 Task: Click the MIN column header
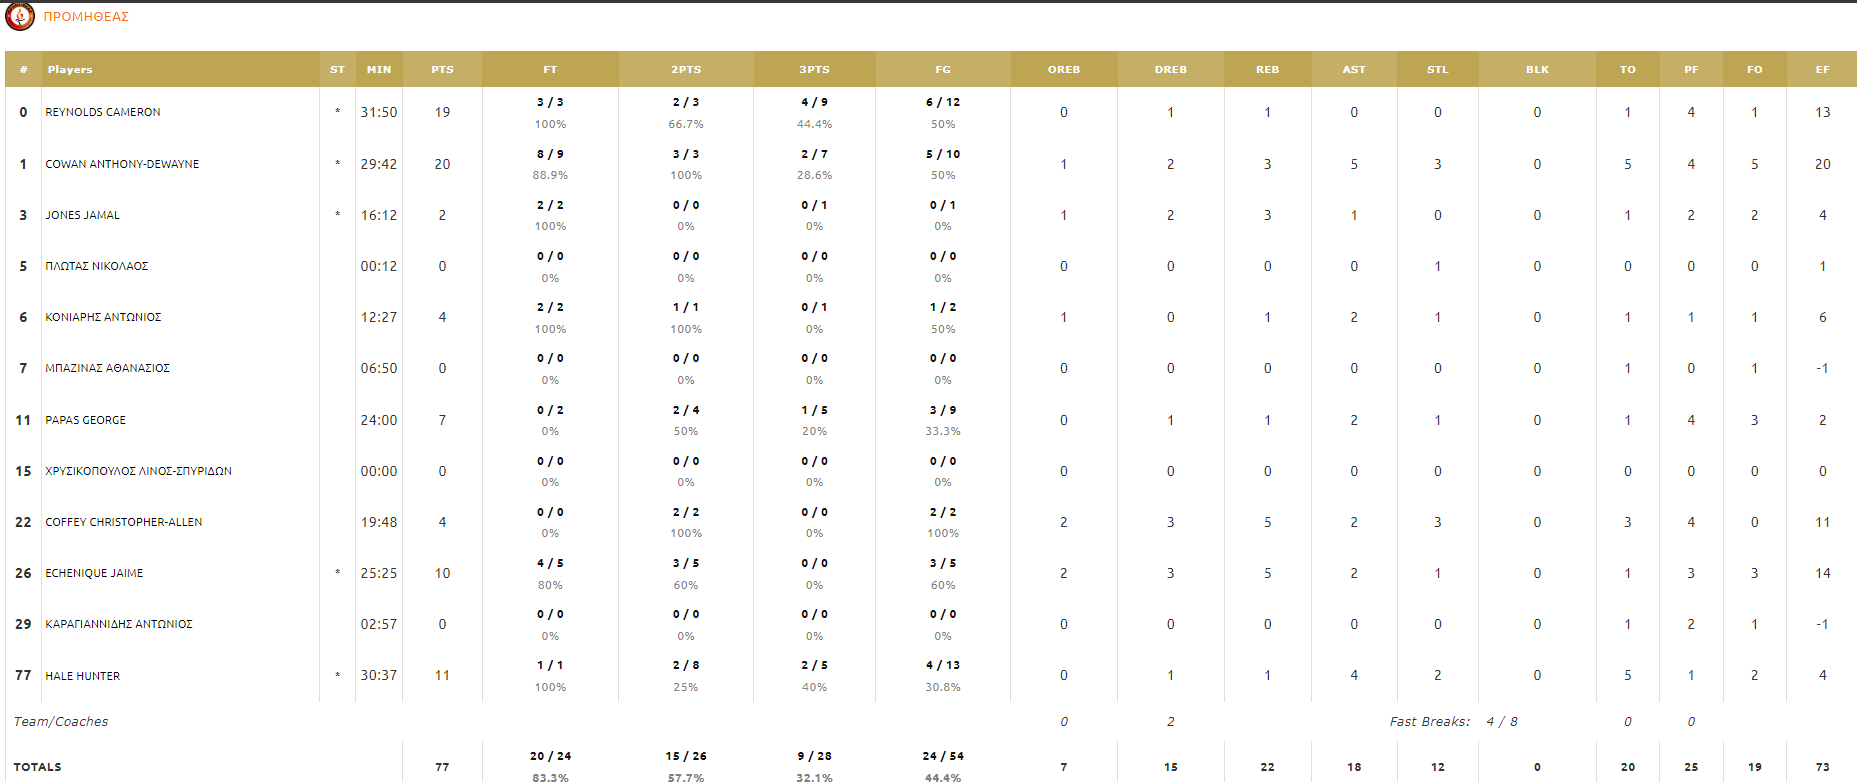click(379, 70)
